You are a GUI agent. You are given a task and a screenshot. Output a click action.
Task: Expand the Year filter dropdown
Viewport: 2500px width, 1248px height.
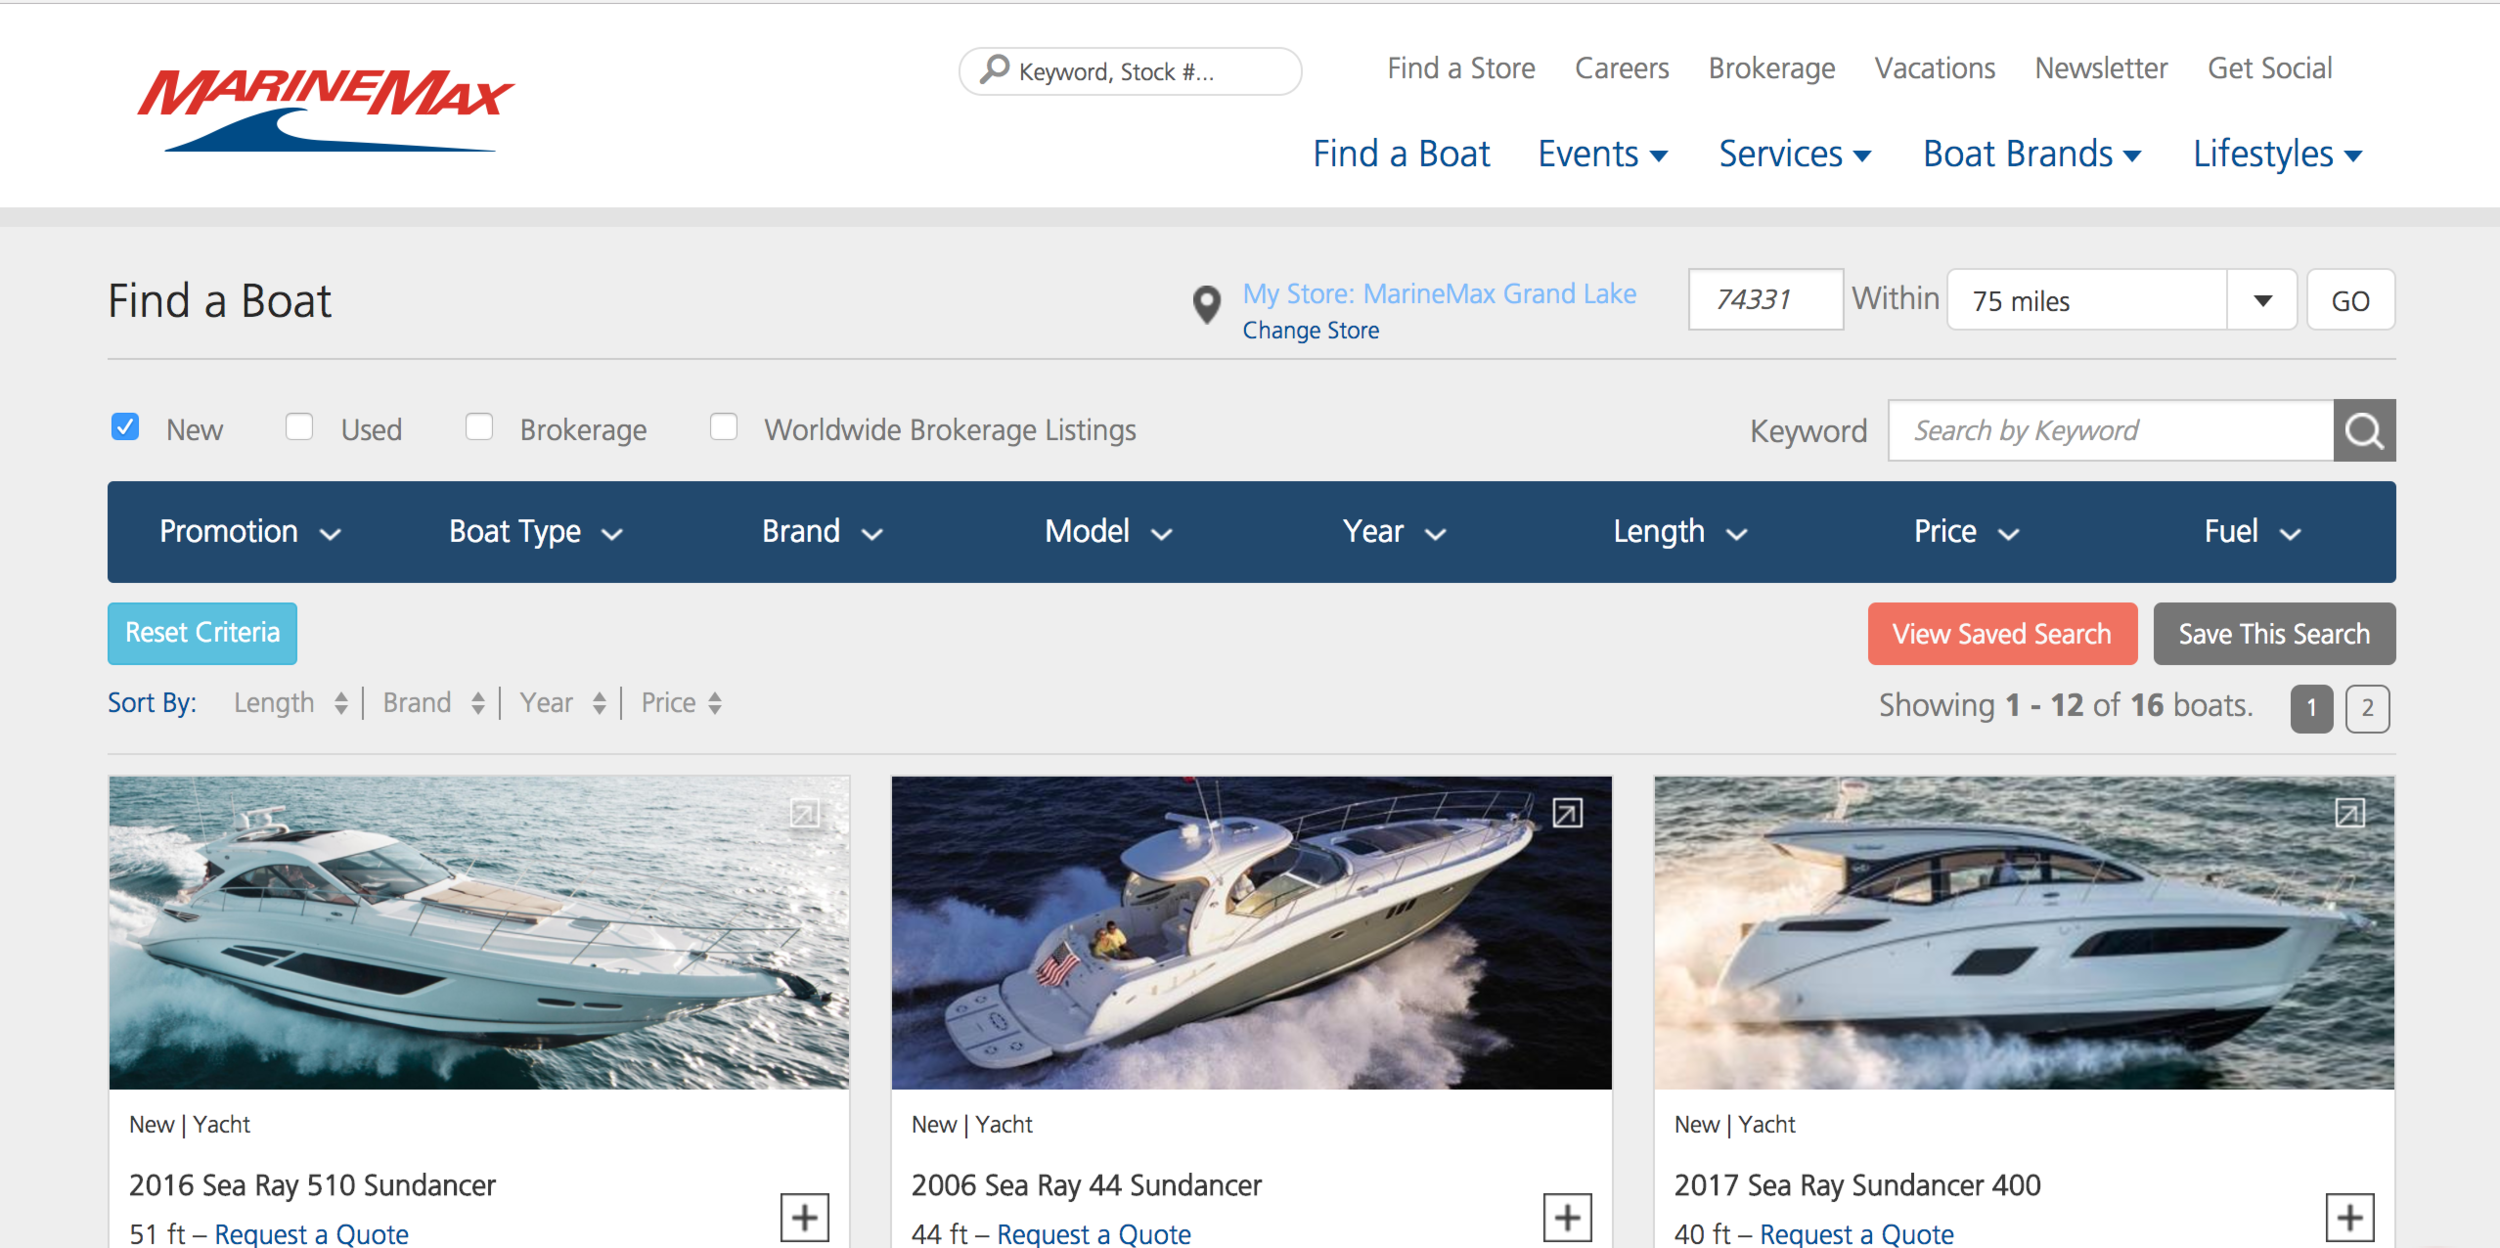tap(1394, 532)
